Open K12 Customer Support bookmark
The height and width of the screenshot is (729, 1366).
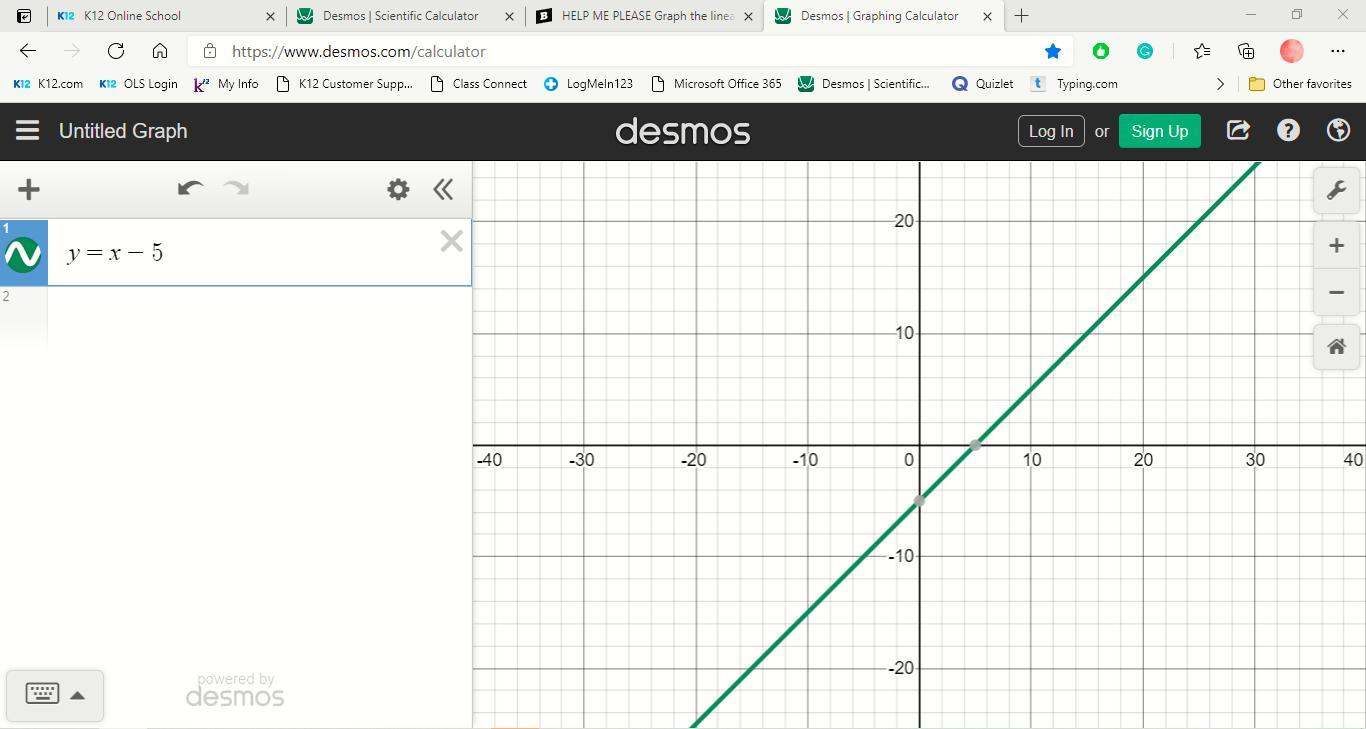[344, 84]
